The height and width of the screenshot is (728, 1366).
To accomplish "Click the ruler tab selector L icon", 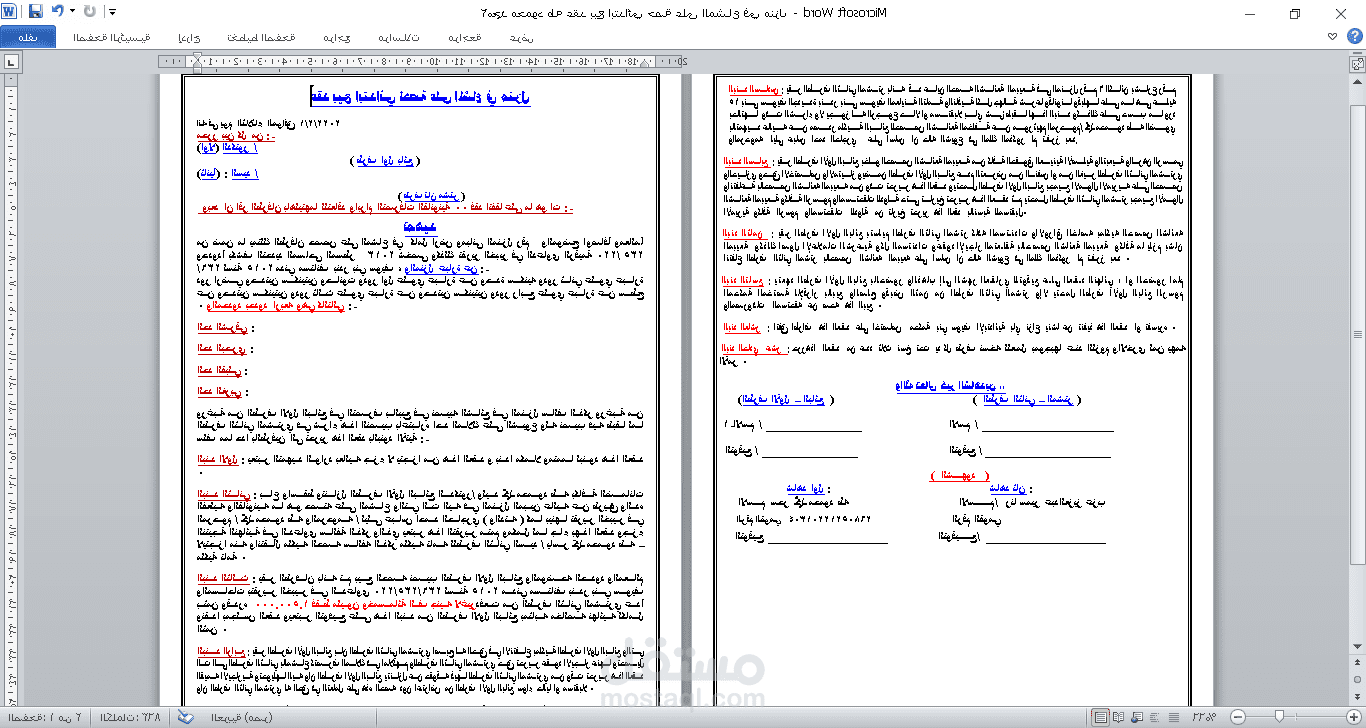I will tap(10, 62).
